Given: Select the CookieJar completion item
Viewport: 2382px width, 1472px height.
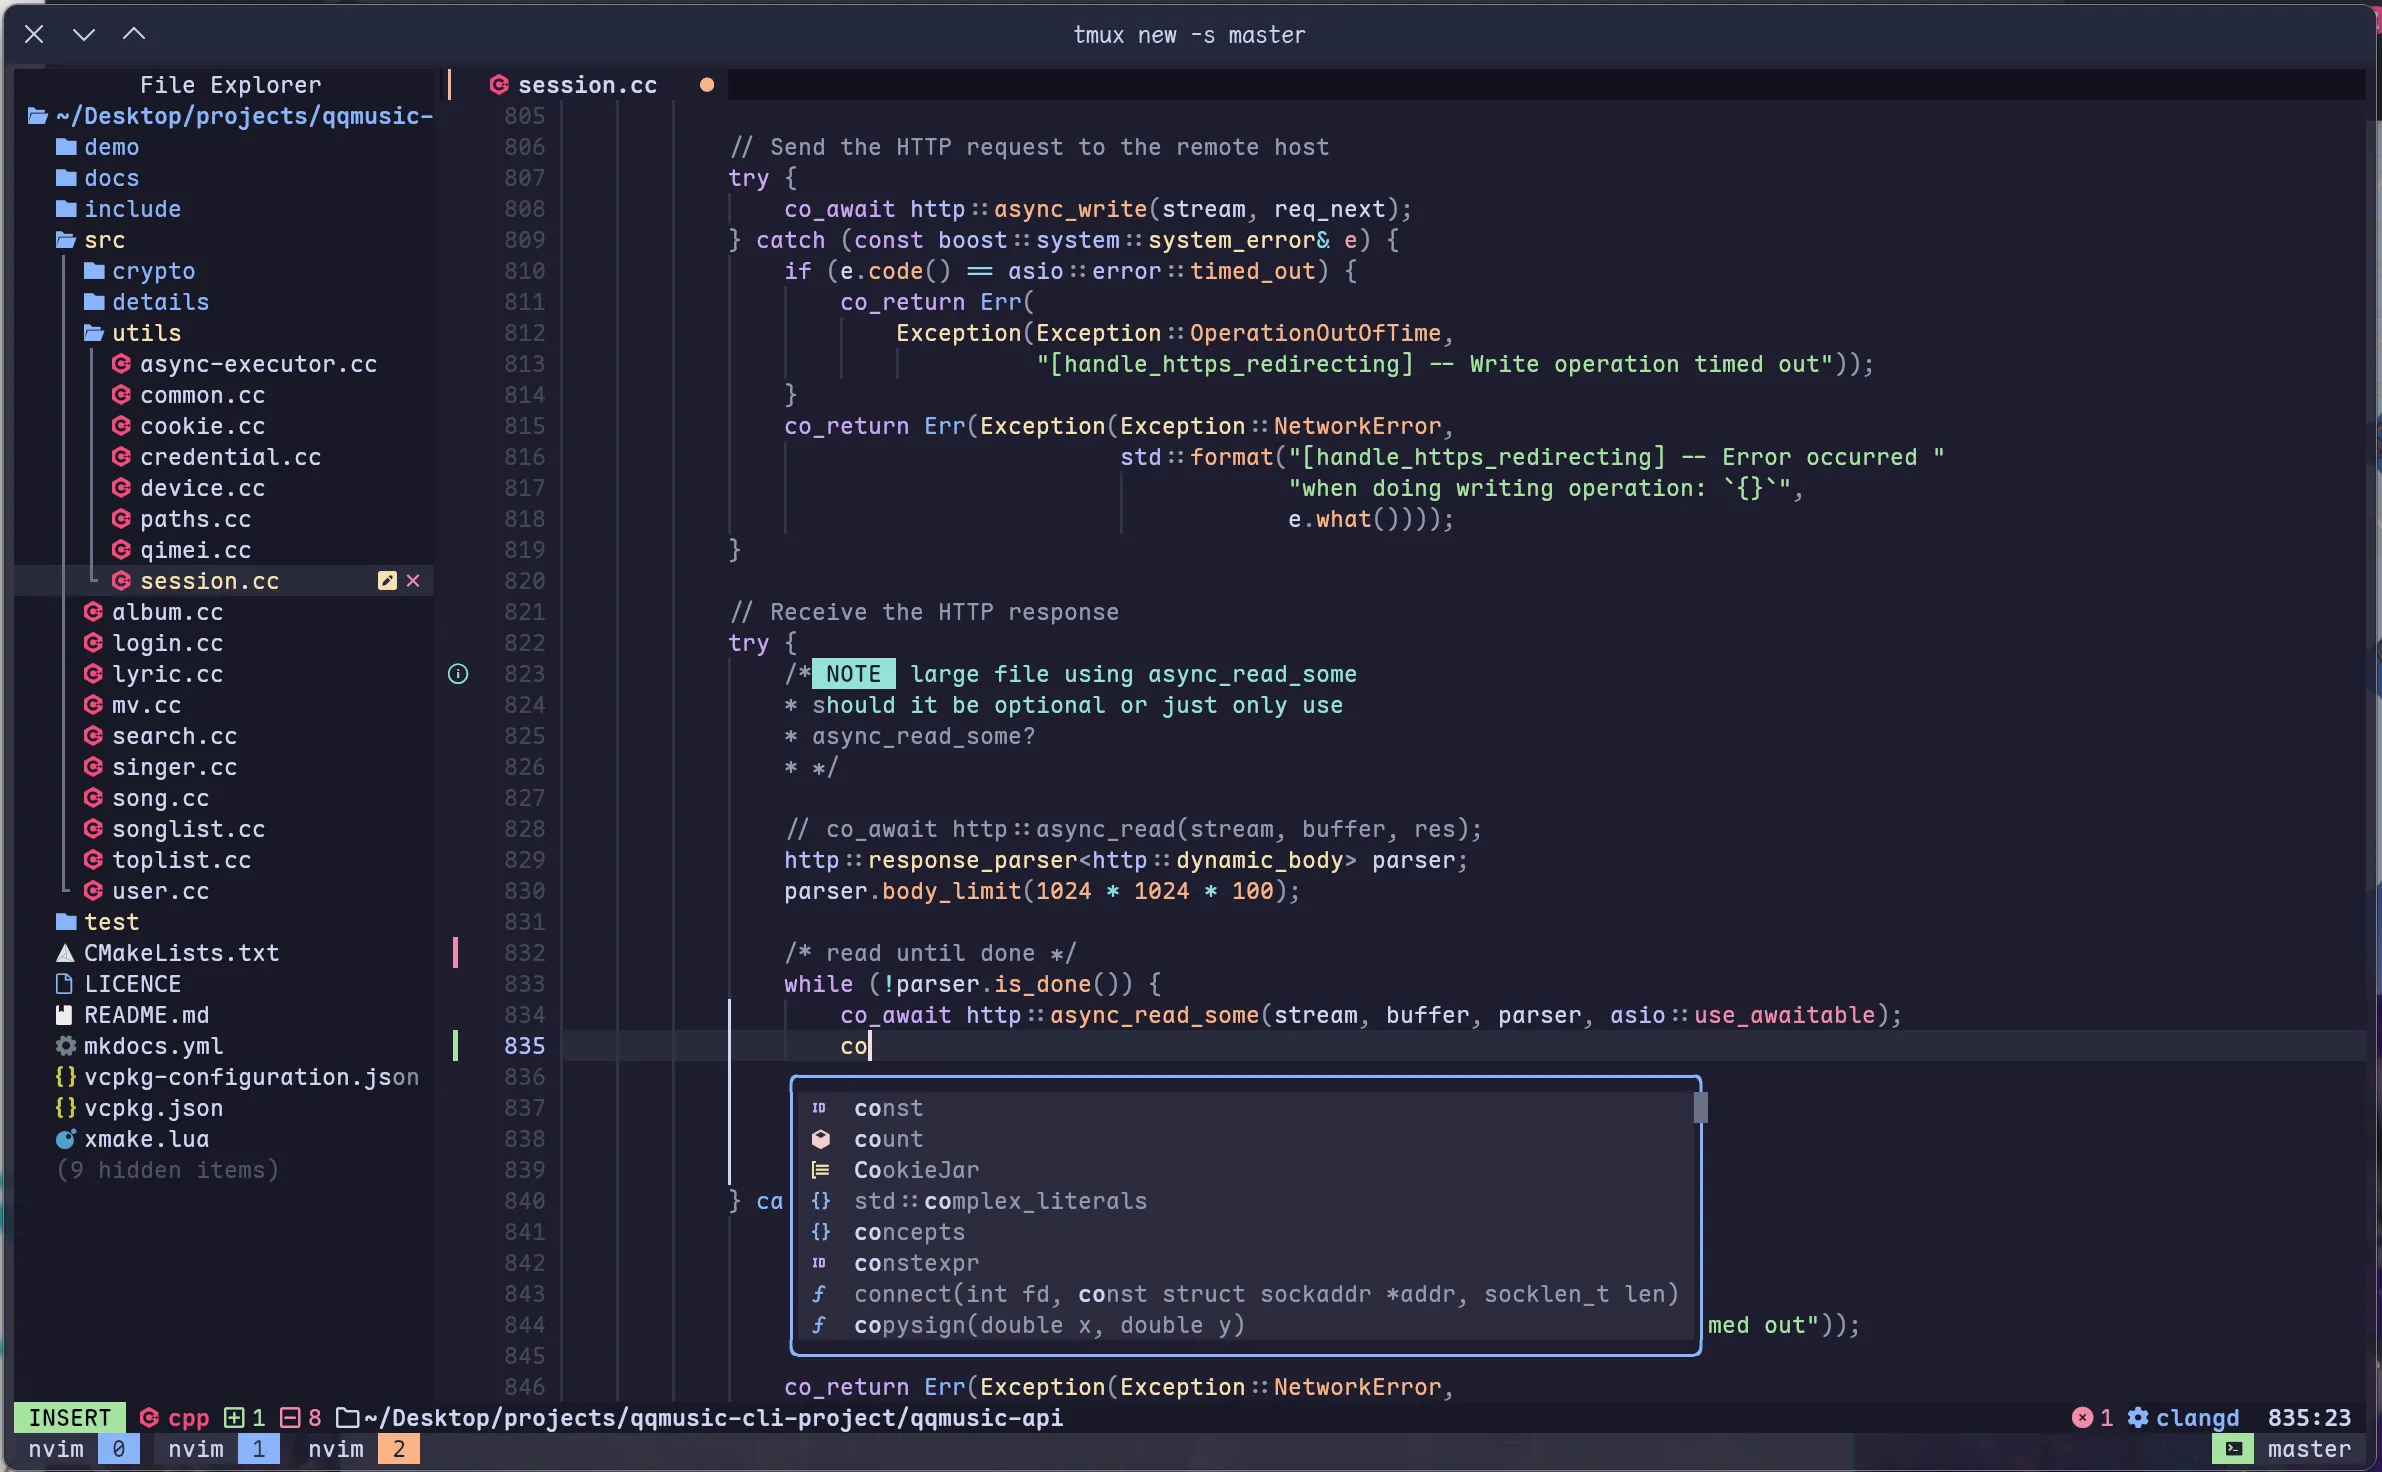Looking at the screenshot, I should pyautogui.click(x=916, y=1170).
